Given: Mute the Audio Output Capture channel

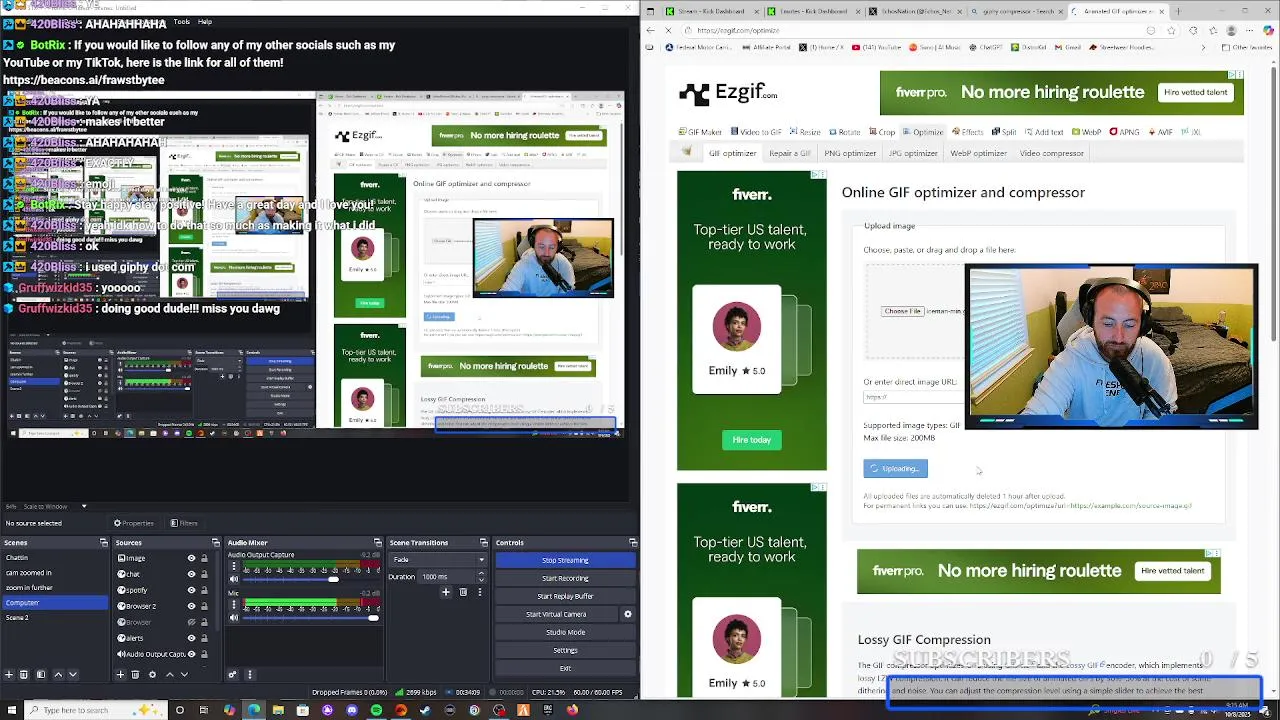Looking at the screenshot, I should [234, 579].
